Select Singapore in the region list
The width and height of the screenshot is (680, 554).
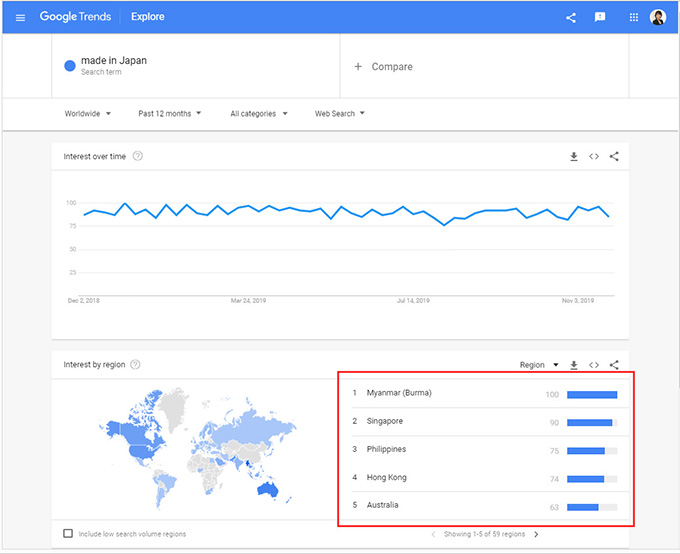(490, 422)
